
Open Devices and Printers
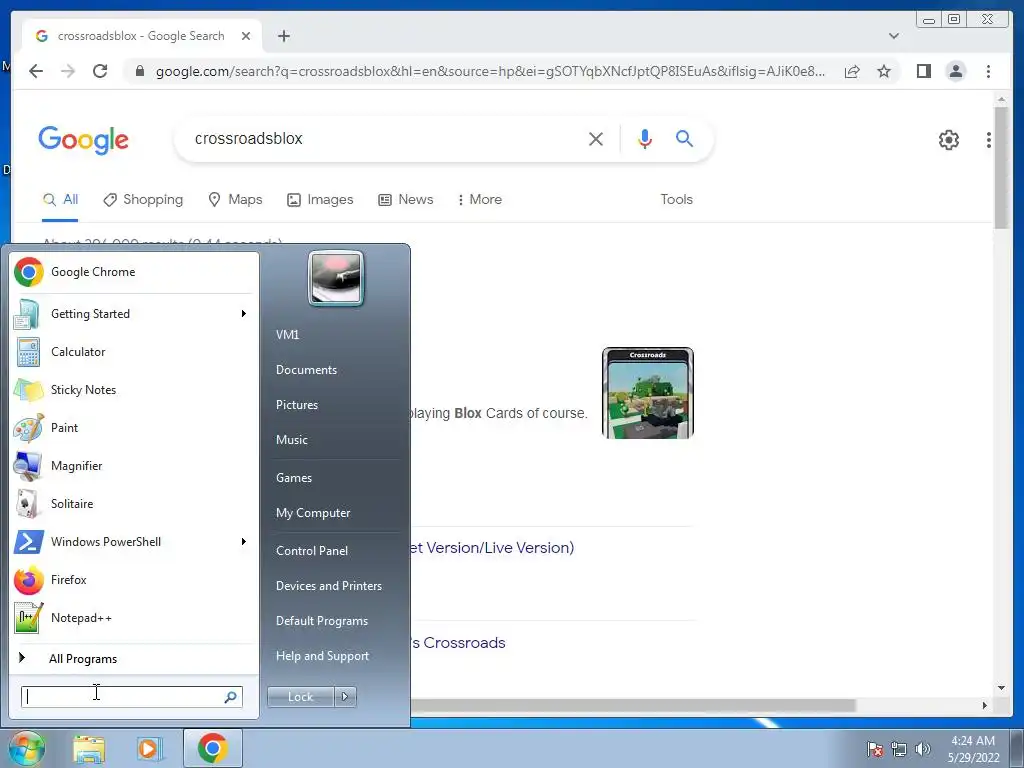tap(328, 586)
